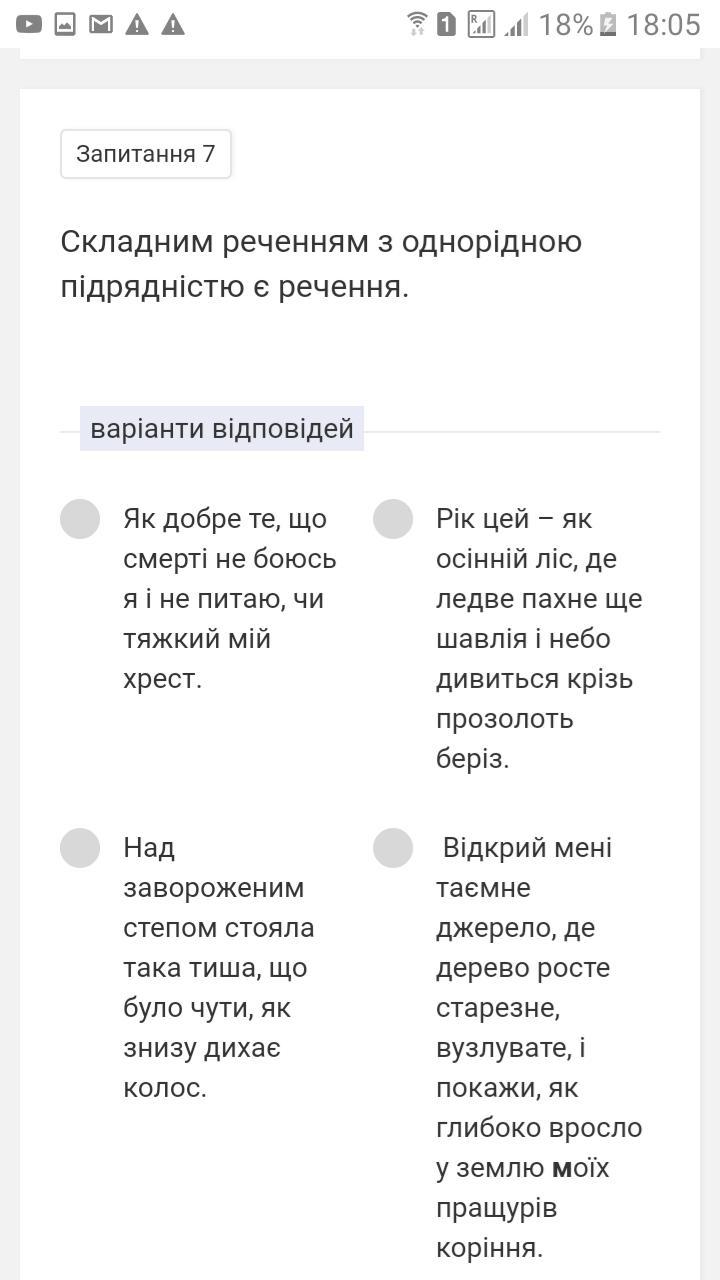Viewport: 720px width, 1280px height.
Task: Tap the mobile signal bars icon
Action: [x=516, y=24]
